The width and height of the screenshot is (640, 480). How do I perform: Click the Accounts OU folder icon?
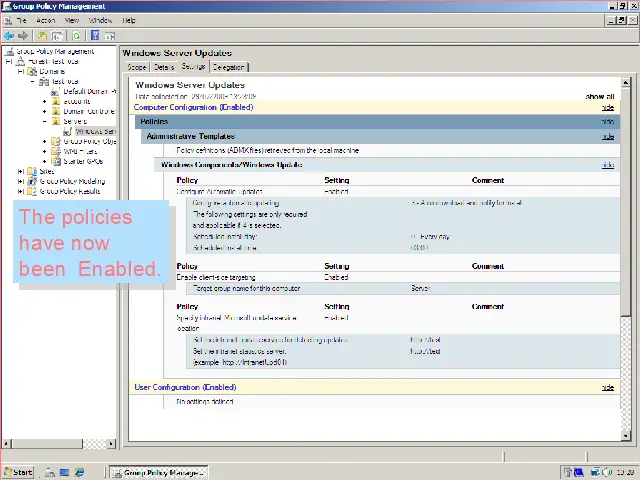click(56, 101)
